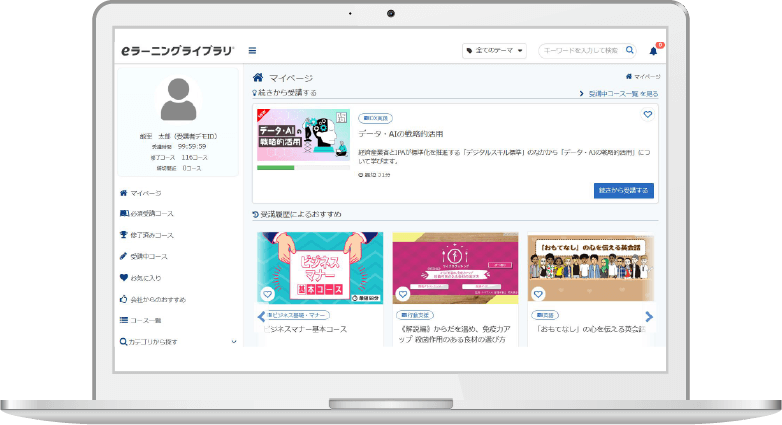Click the 続きから受講する button

(x=623, y=190)
